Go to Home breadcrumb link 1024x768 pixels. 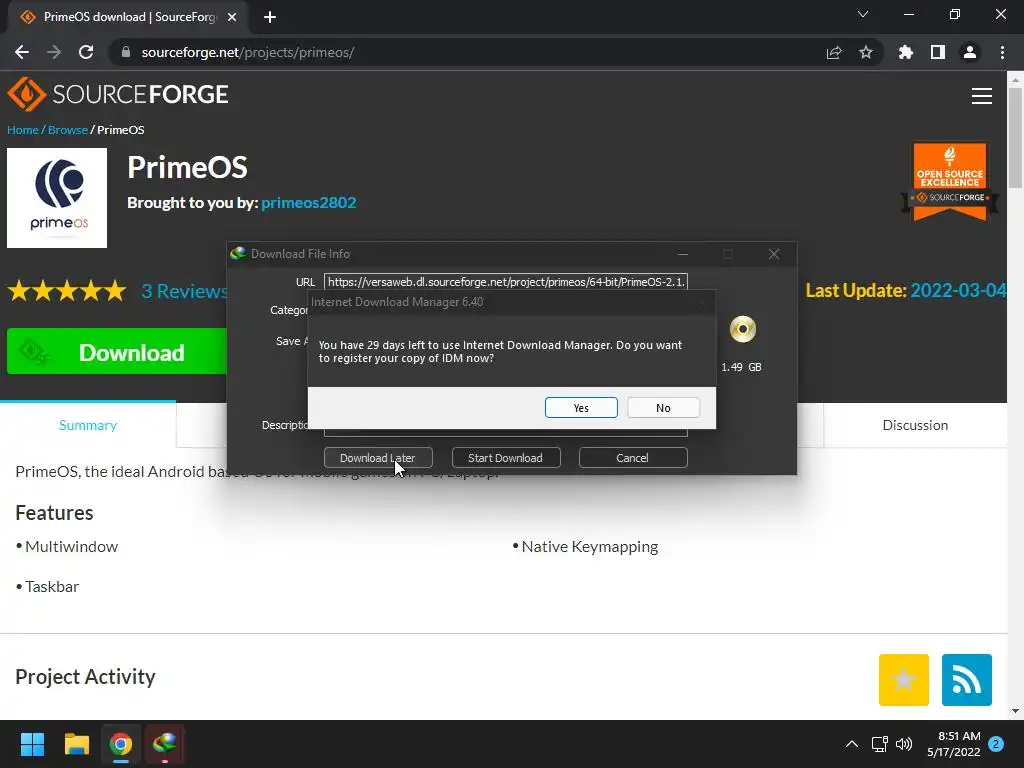23,130
